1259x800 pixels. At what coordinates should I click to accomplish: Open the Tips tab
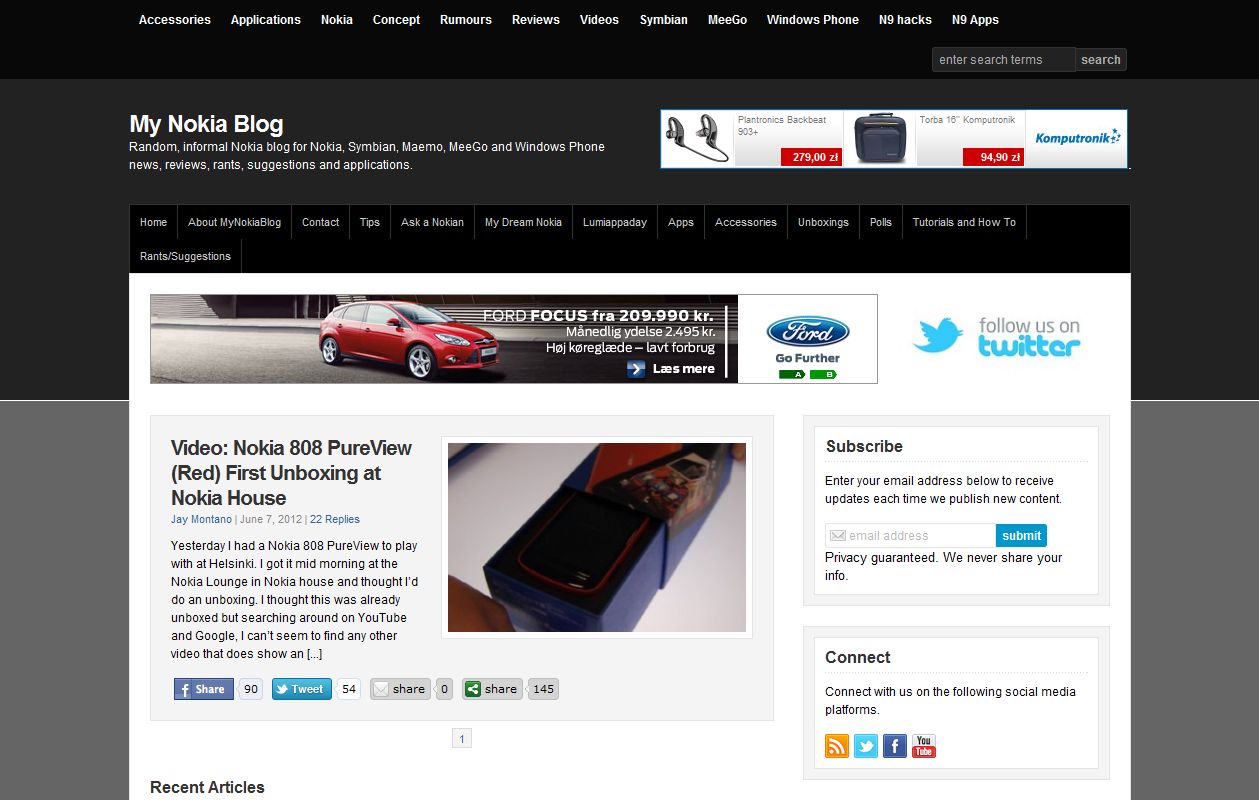370,222
